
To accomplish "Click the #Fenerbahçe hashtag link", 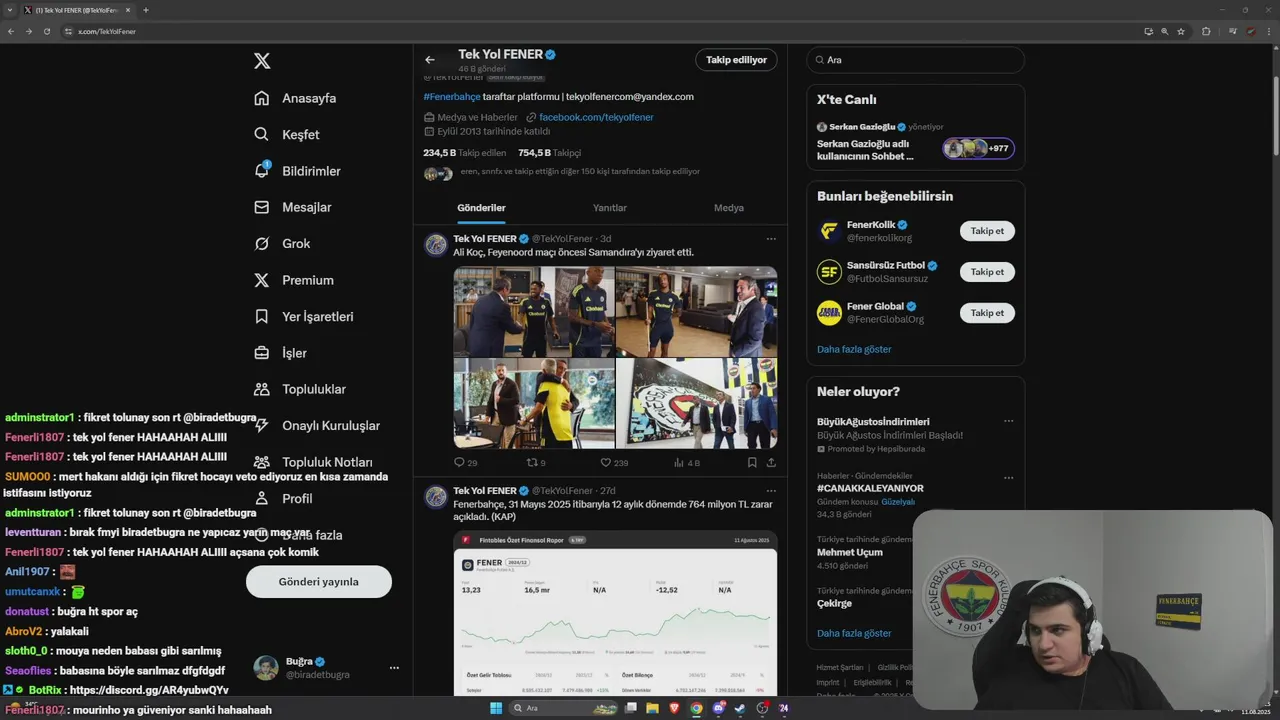I will (452, 97).
